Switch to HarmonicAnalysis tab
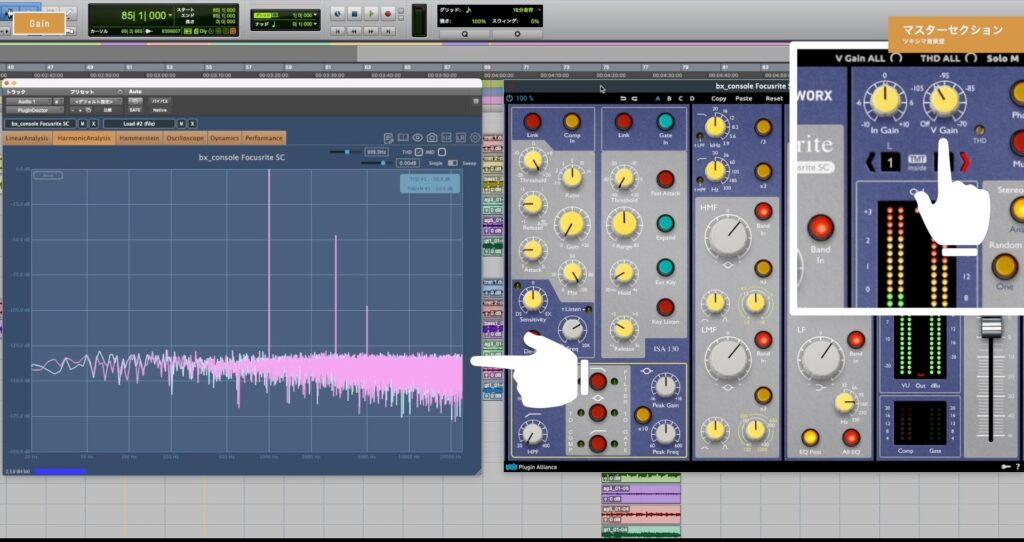1024x542 pixels. click(x=84, y=138)
